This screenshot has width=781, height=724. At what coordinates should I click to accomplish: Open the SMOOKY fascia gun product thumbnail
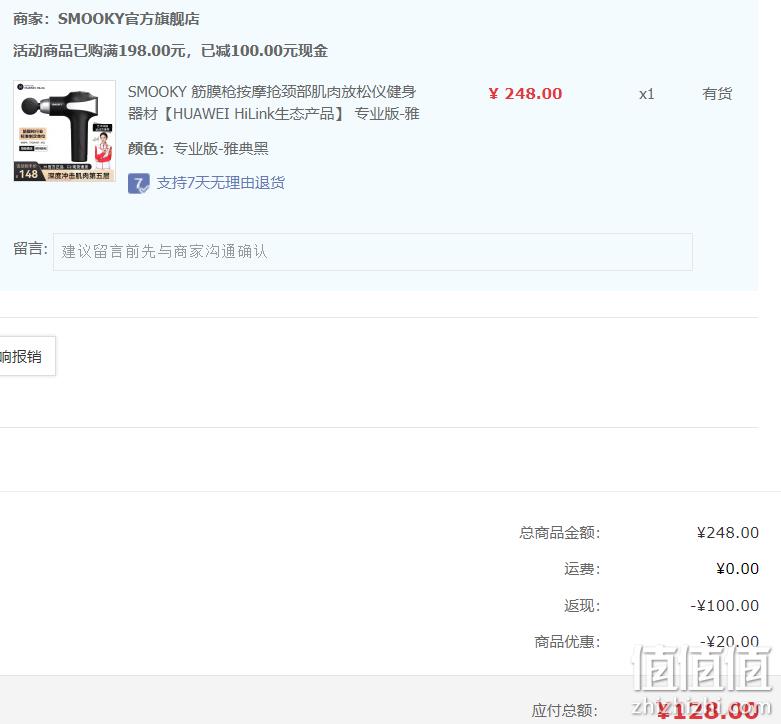[x=65, y=131]
